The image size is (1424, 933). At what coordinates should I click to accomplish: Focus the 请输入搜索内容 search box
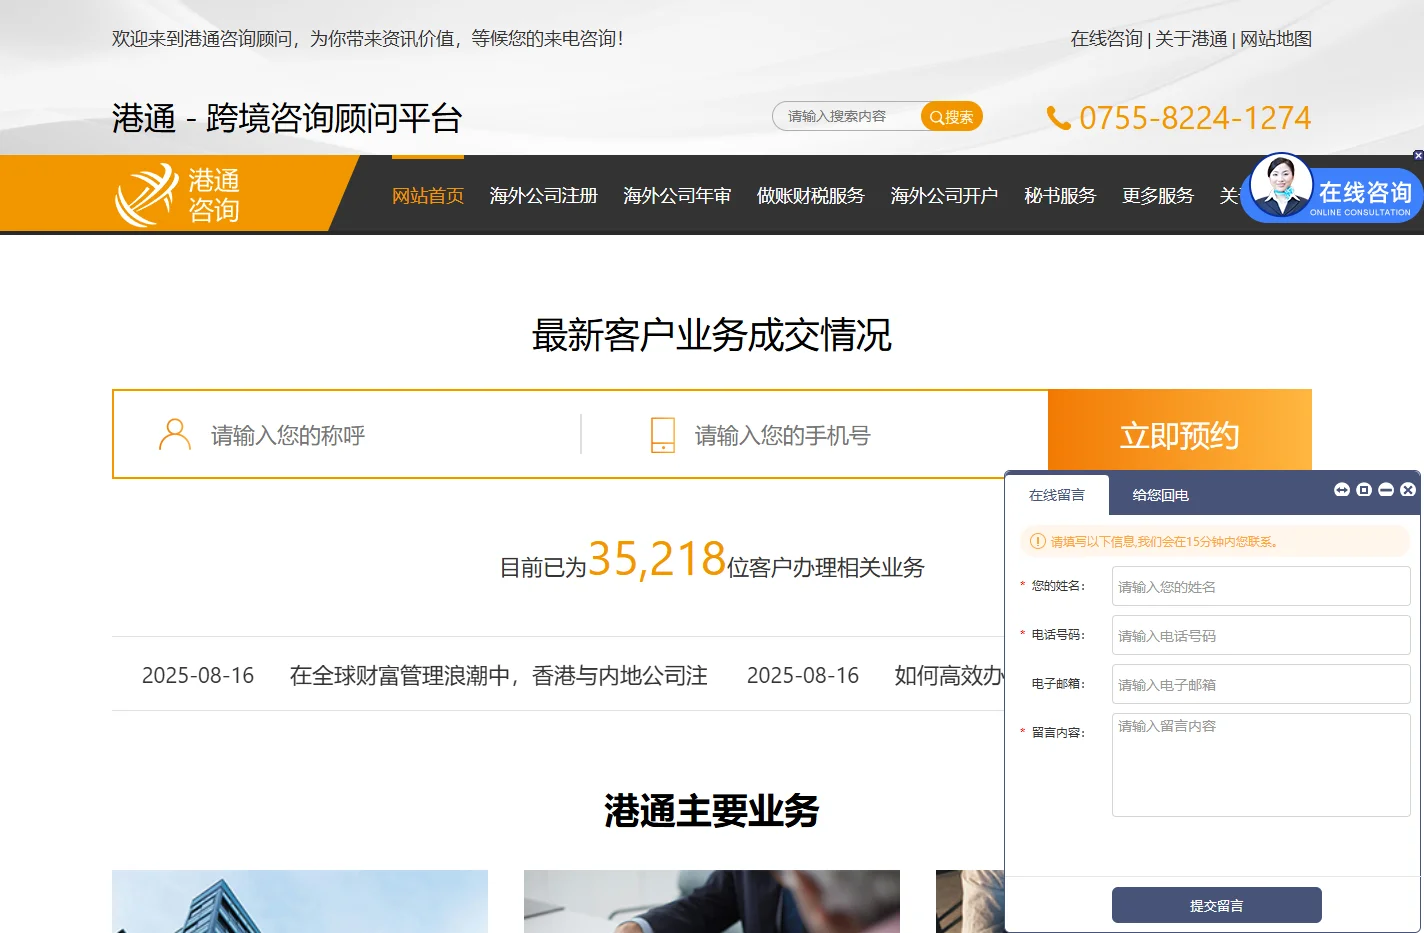point(847,117)
